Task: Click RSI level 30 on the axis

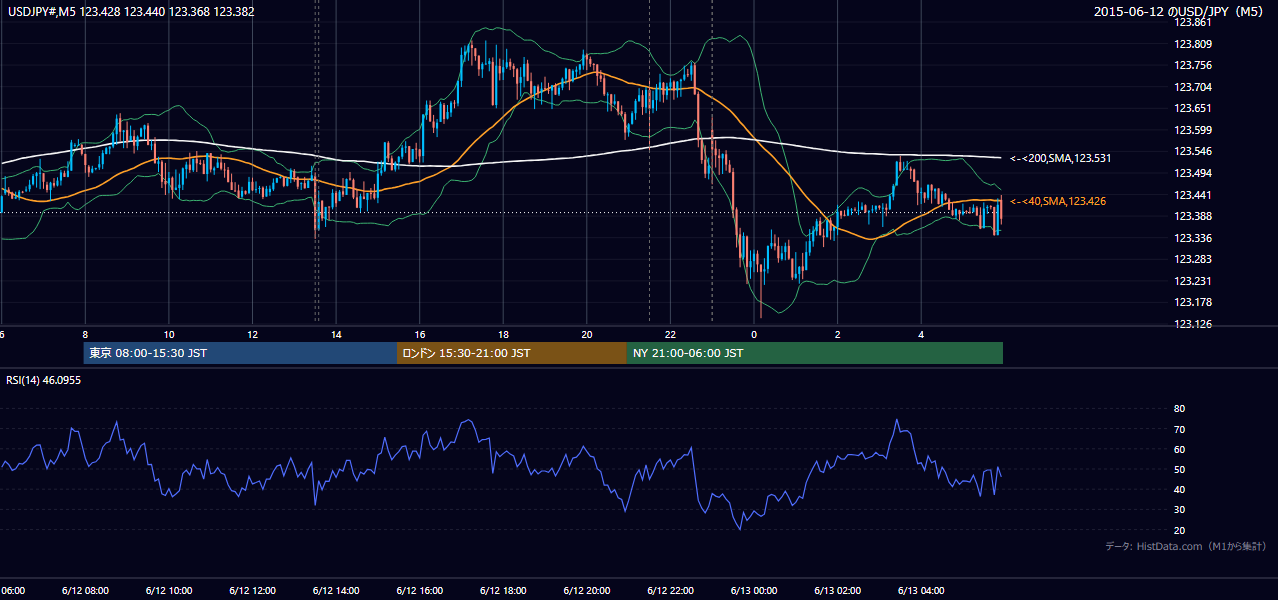Action: point(1180,510)
